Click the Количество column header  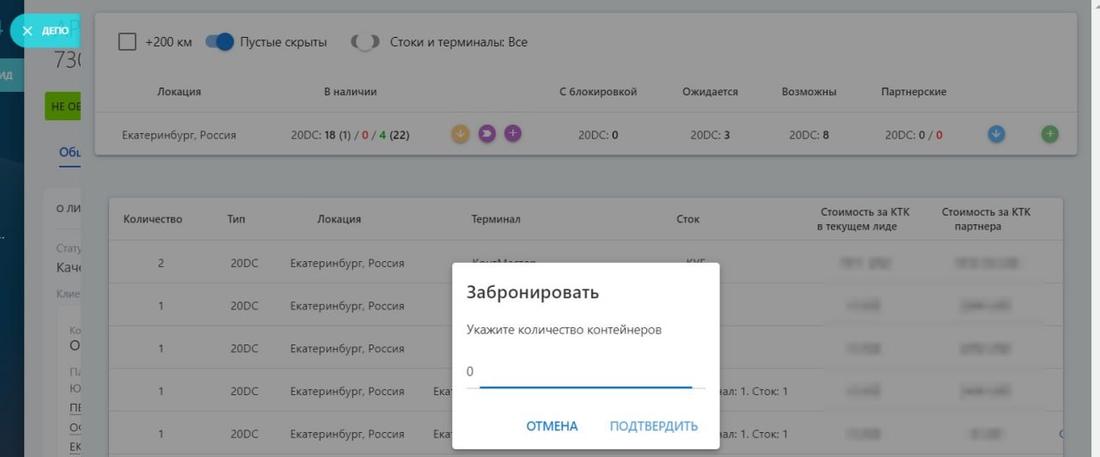(x=153, y=219)
